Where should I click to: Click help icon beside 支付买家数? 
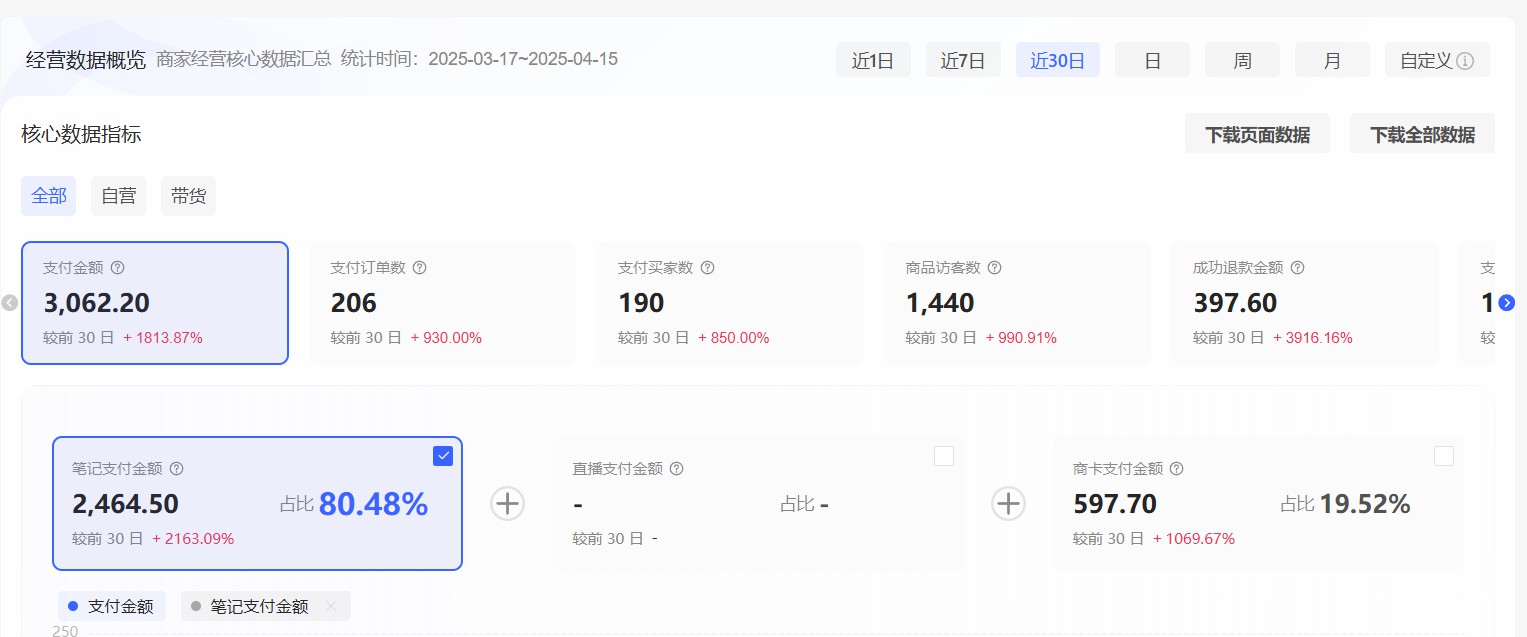(x=707, y=268)
